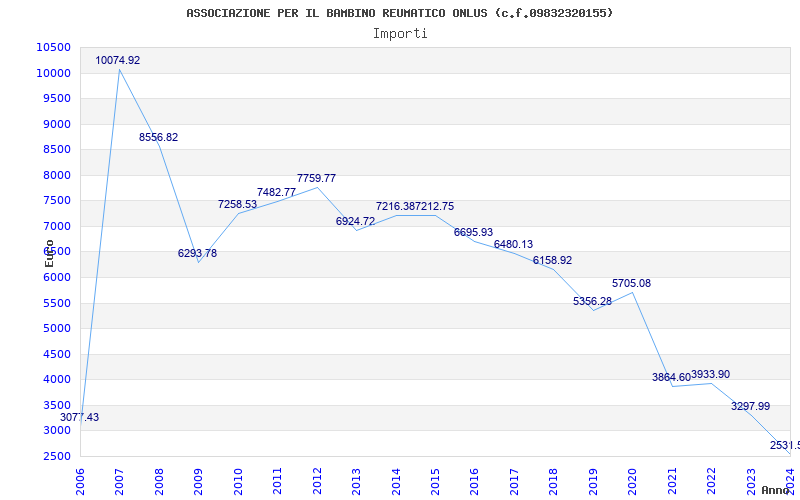Select the 10074.92 data label

(x=117, y=60)
